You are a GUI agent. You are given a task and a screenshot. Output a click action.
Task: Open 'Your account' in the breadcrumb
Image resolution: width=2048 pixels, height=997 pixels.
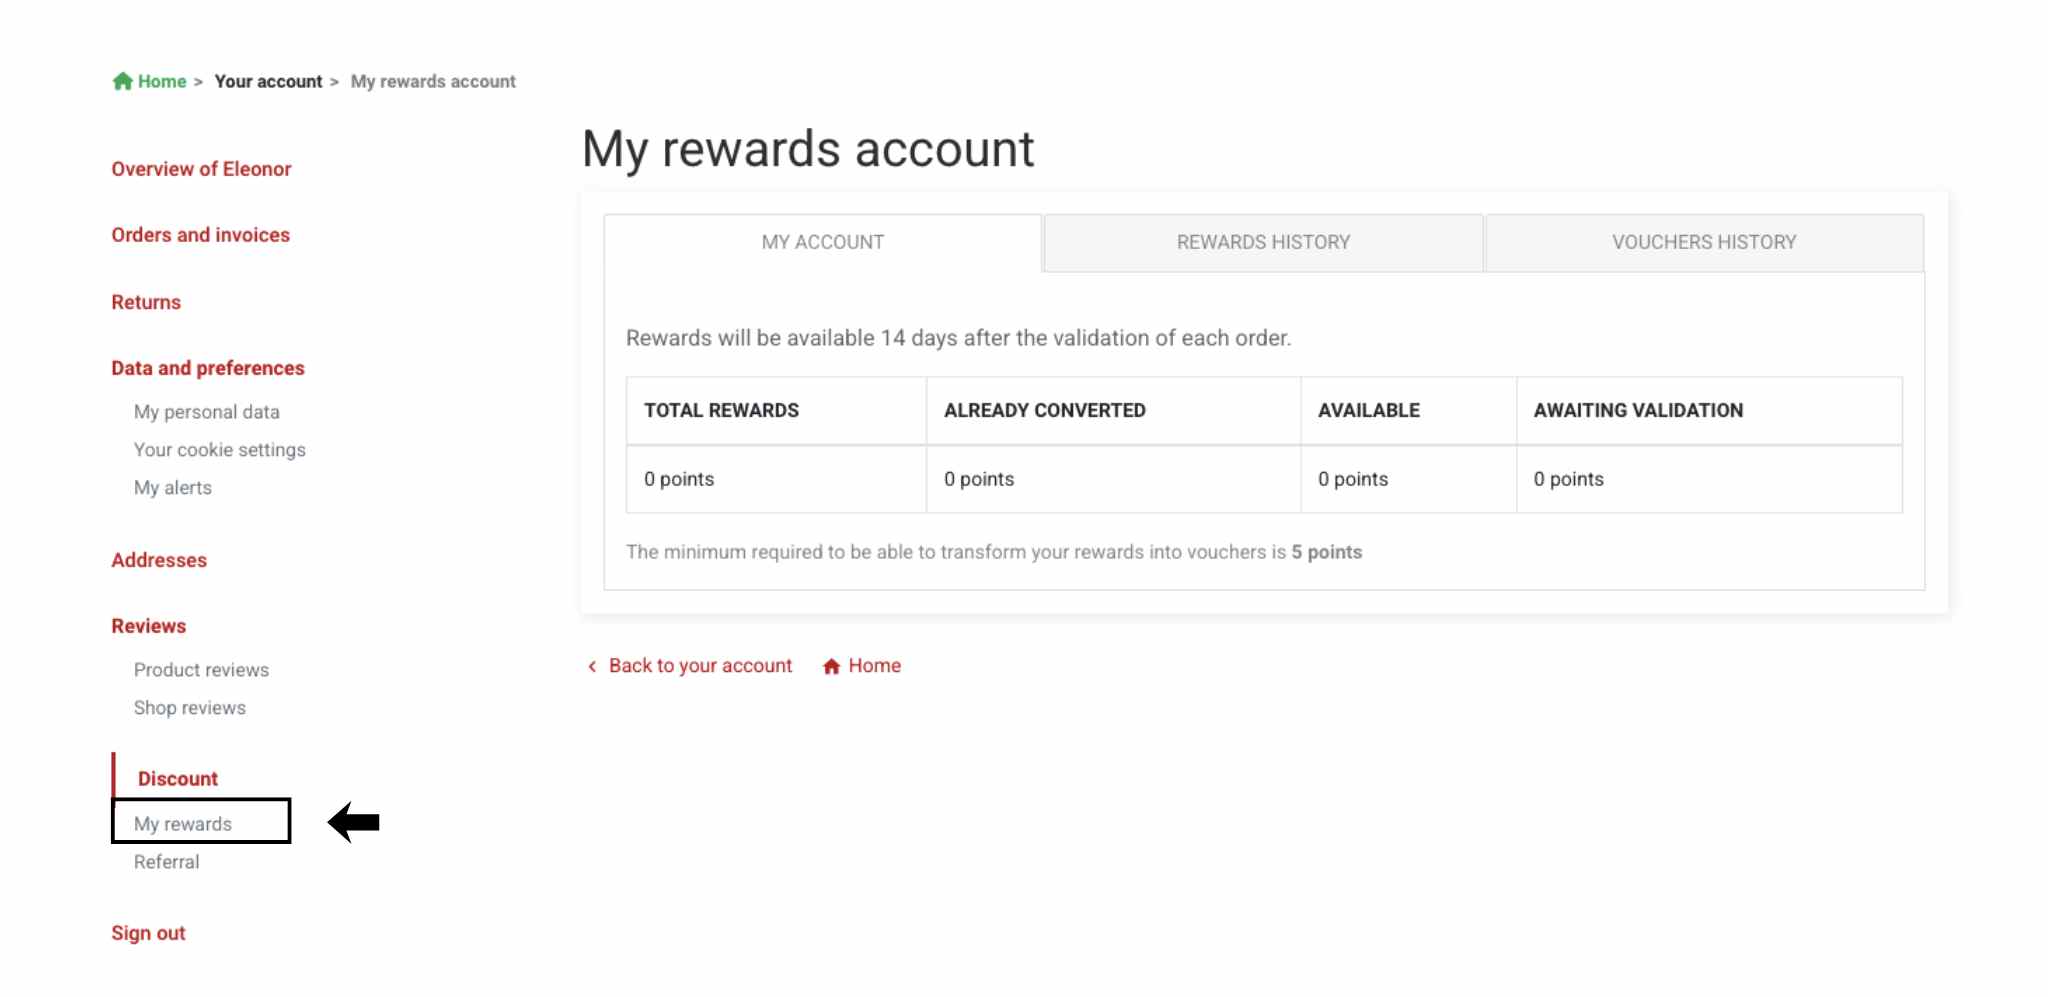268,81
